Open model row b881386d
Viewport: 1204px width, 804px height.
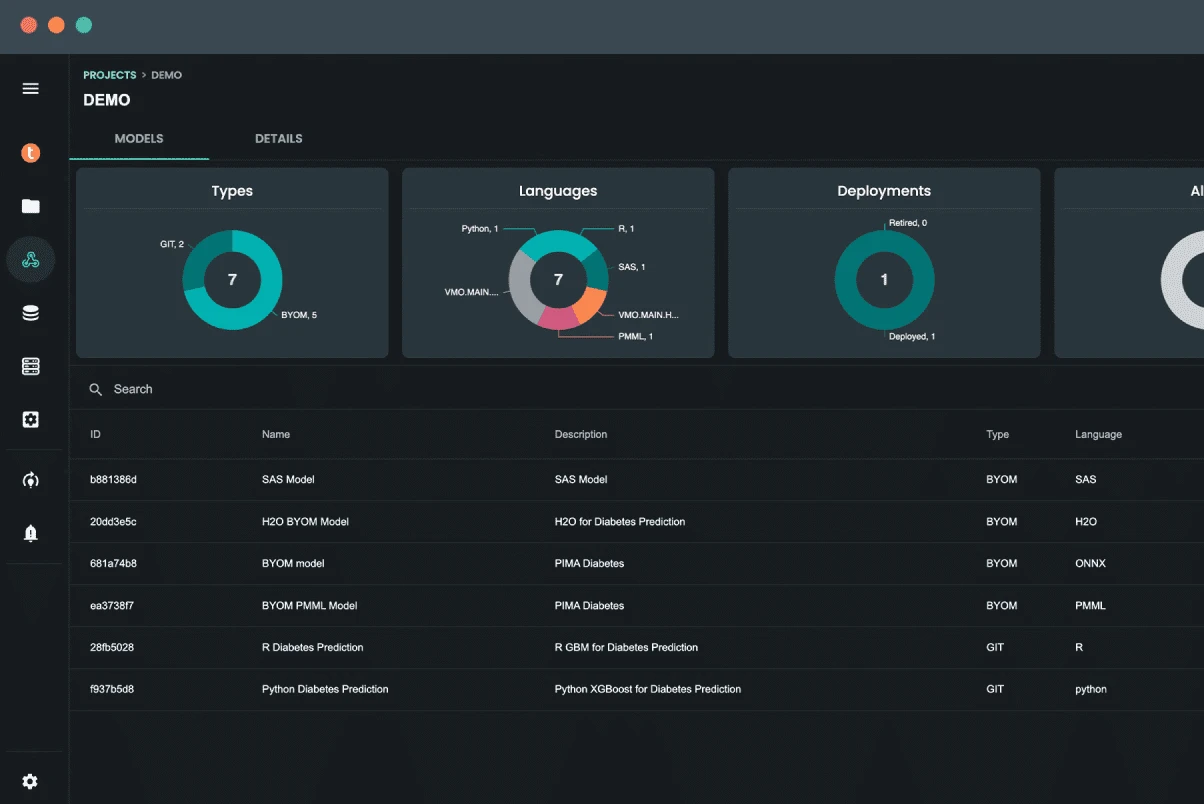click(x=637, y=479)
